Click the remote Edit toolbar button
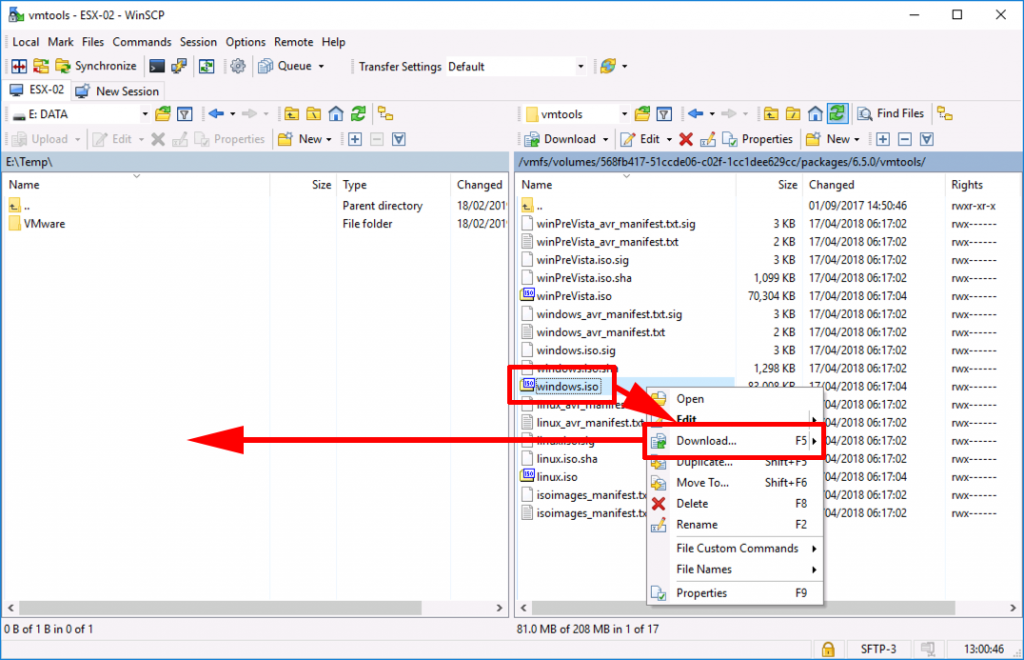 [x=641, y=139]
